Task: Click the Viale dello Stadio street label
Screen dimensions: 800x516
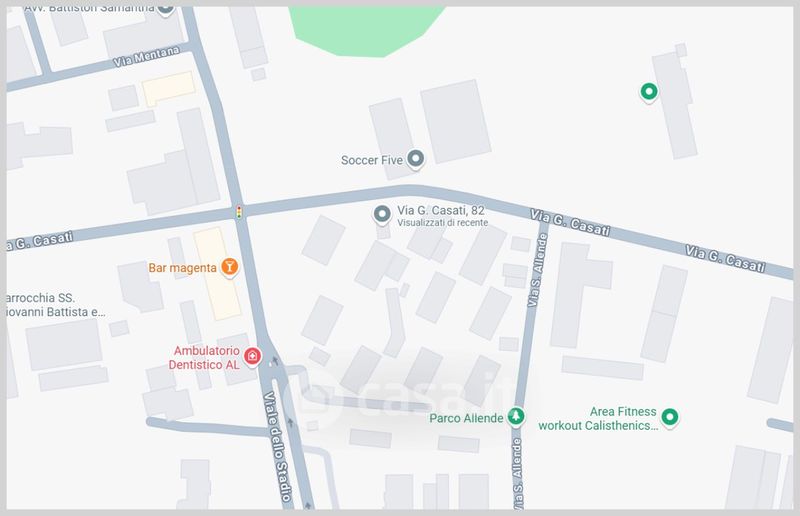Action: coord(278,447)
